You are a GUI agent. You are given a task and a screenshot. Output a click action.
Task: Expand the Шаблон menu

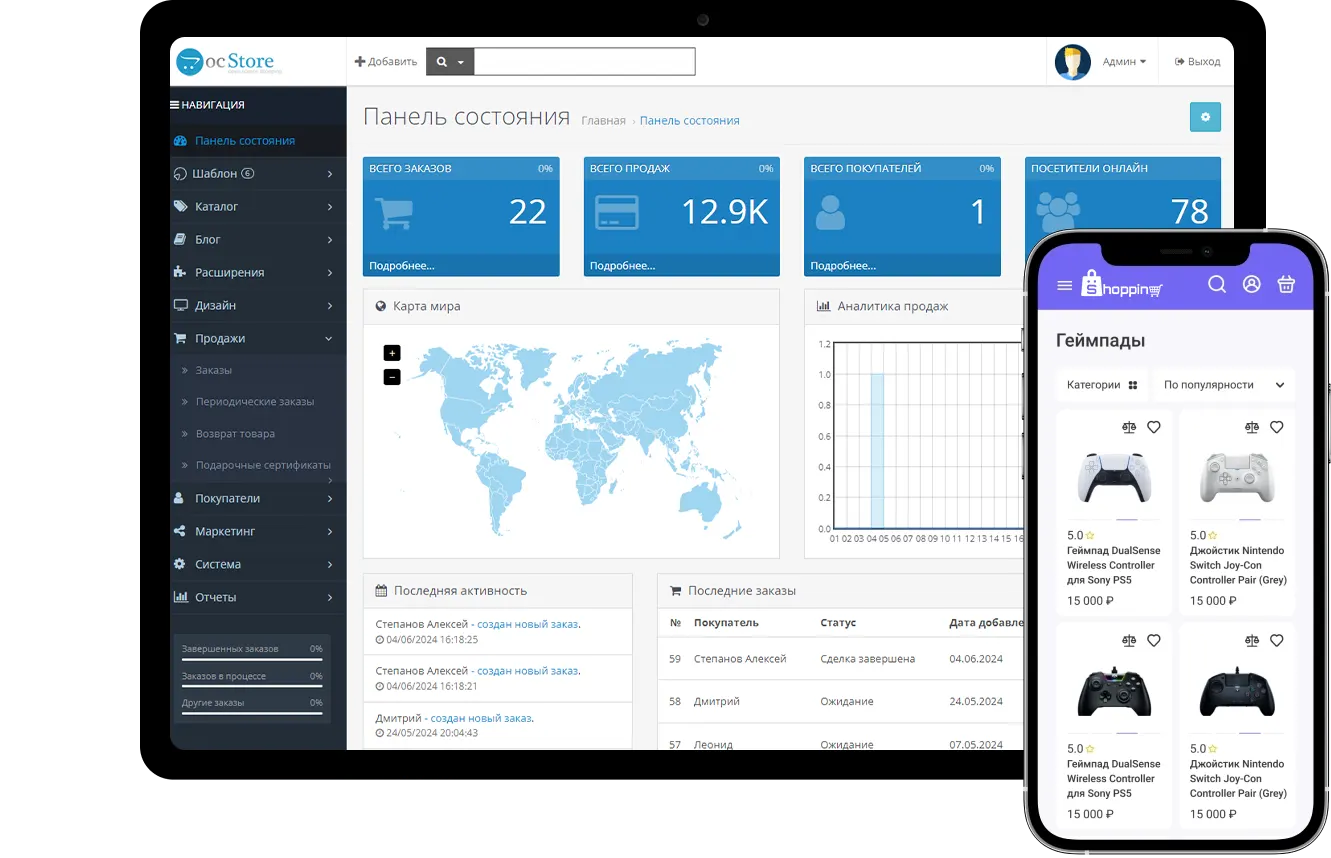click(258, 174)
